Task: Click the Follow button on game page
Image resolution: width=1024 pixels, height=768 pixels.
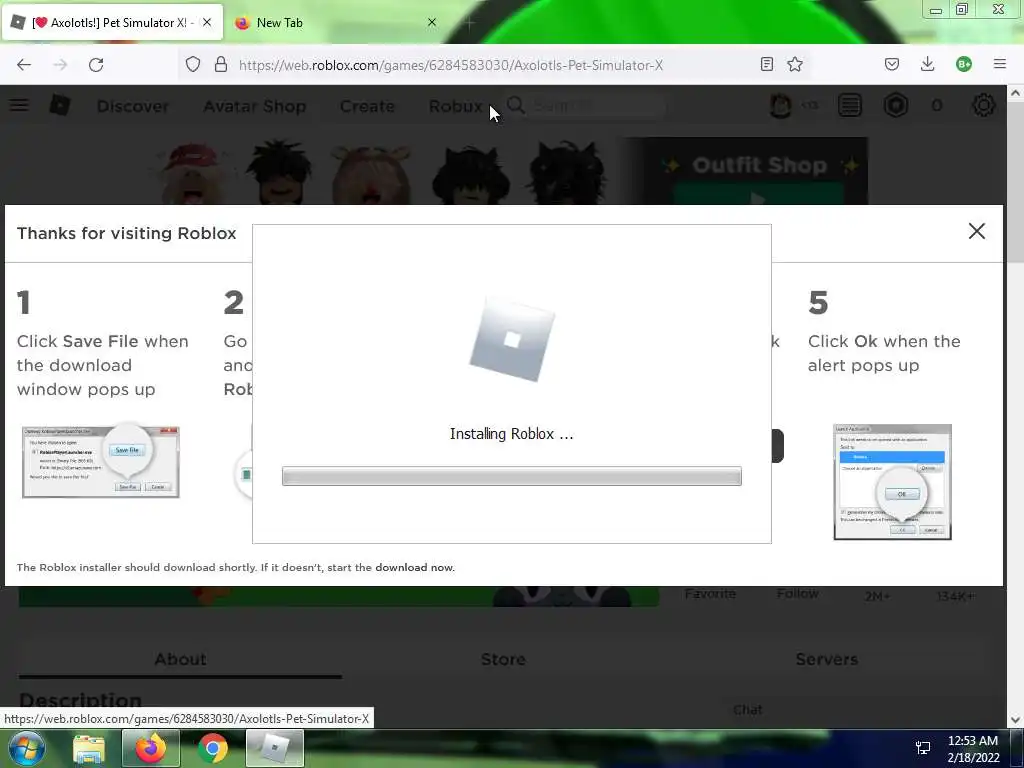Action: (797, 594)
